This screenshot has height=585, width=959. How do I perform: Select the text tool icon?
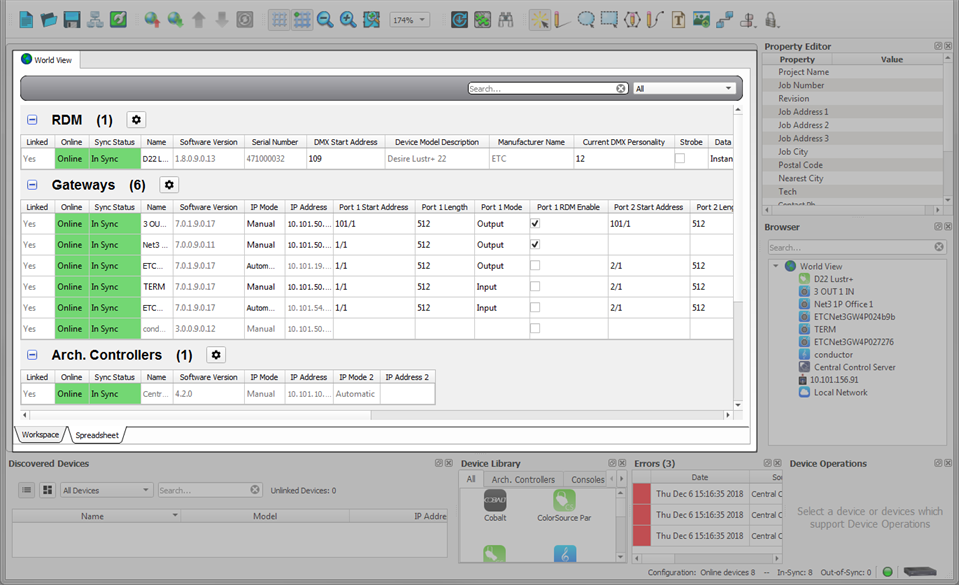678,19
